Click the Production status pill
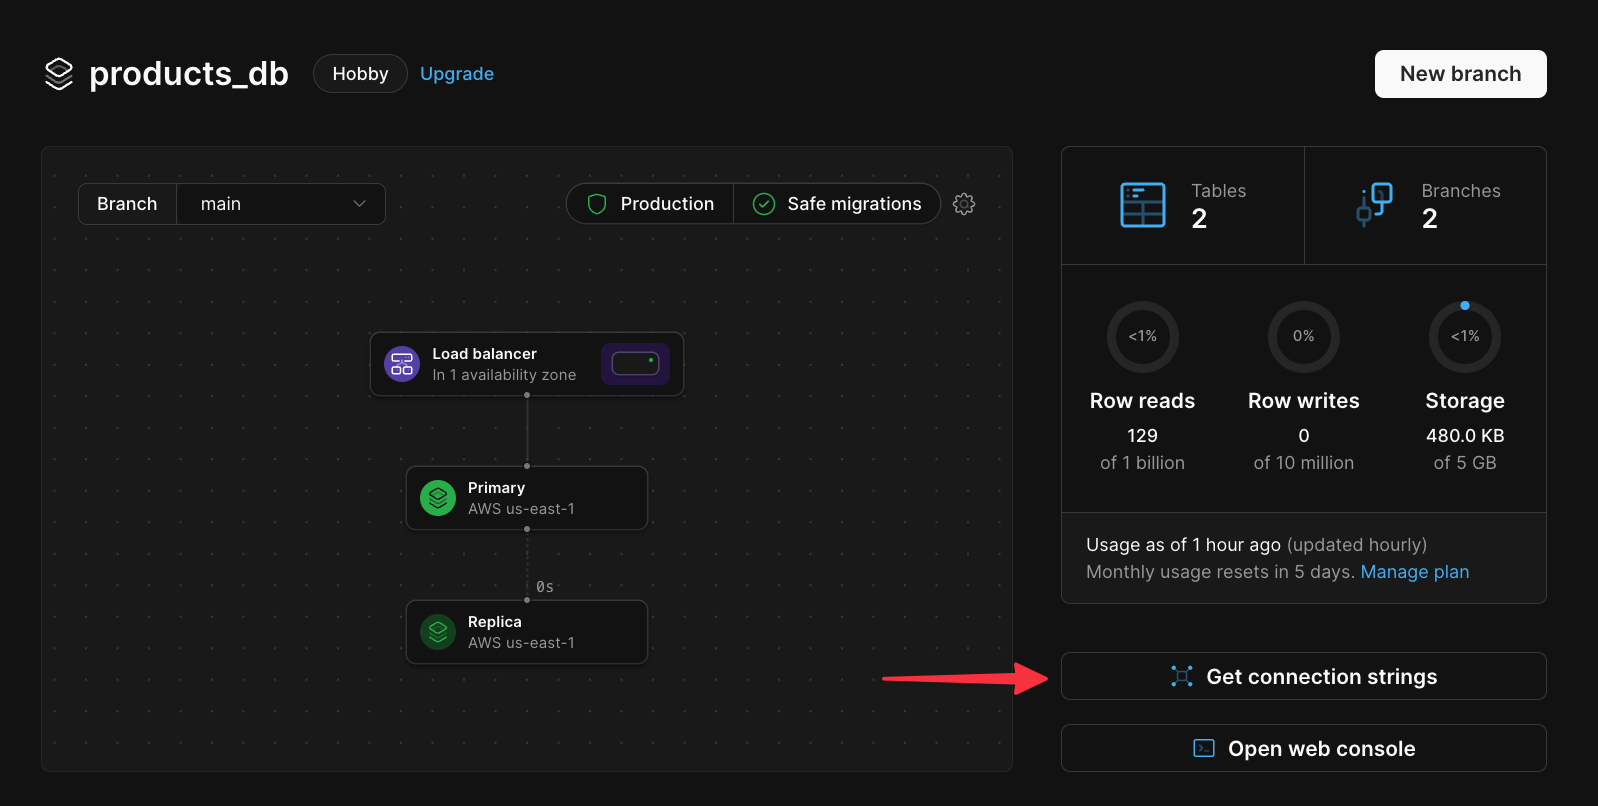 [x=650, y=204]
